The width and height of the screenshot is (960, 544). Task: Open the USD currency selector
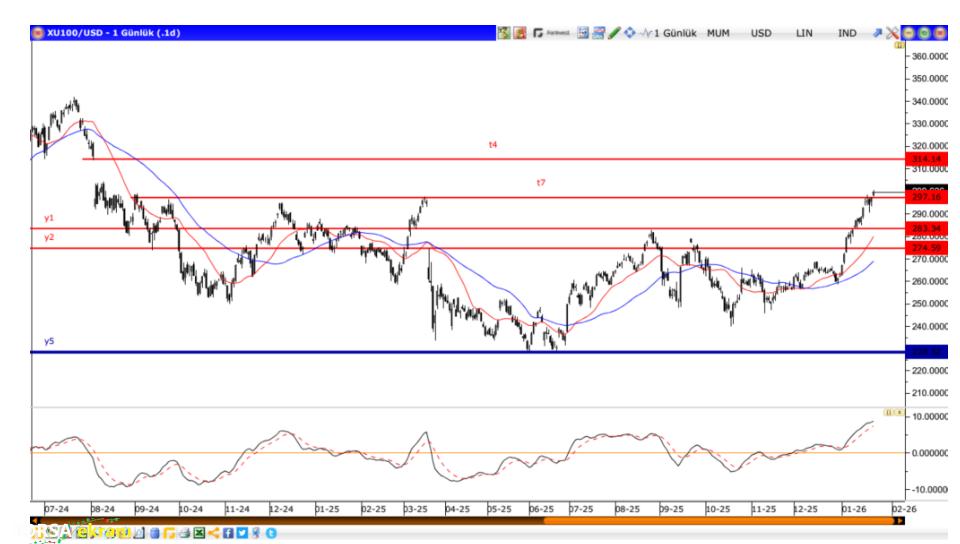click(761, 33)
